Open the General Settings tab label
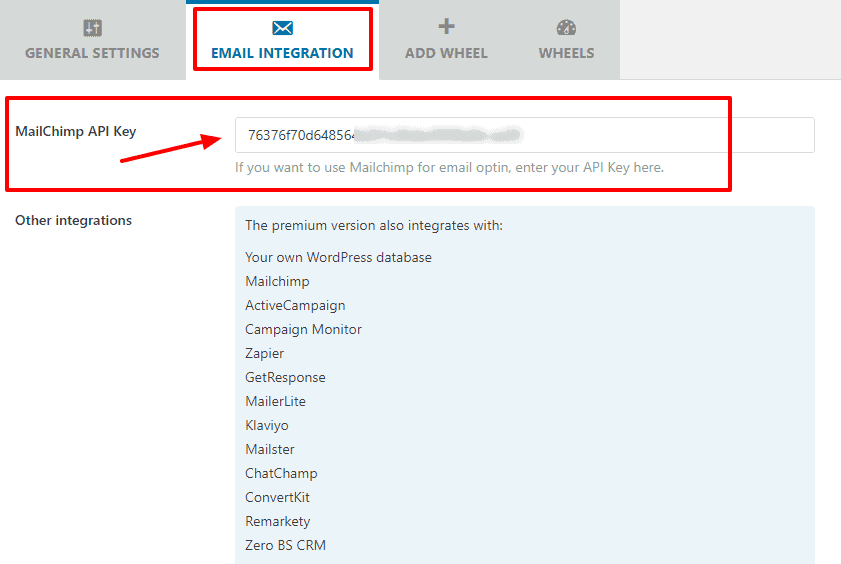Screen dimensions: 841x564 [x=92, y=53]
